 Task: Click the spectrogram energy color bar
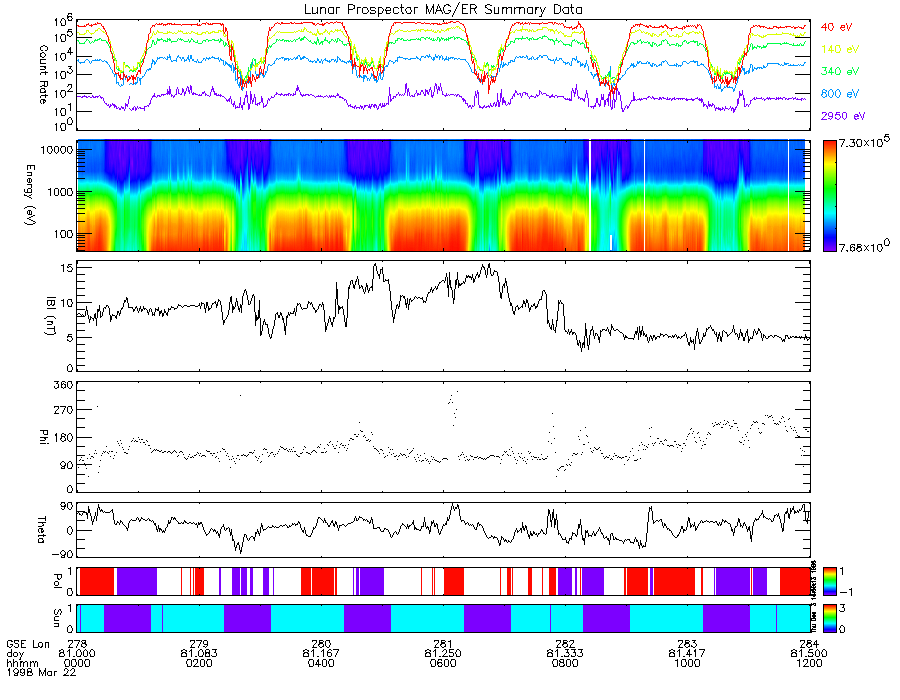pos(829,196)
